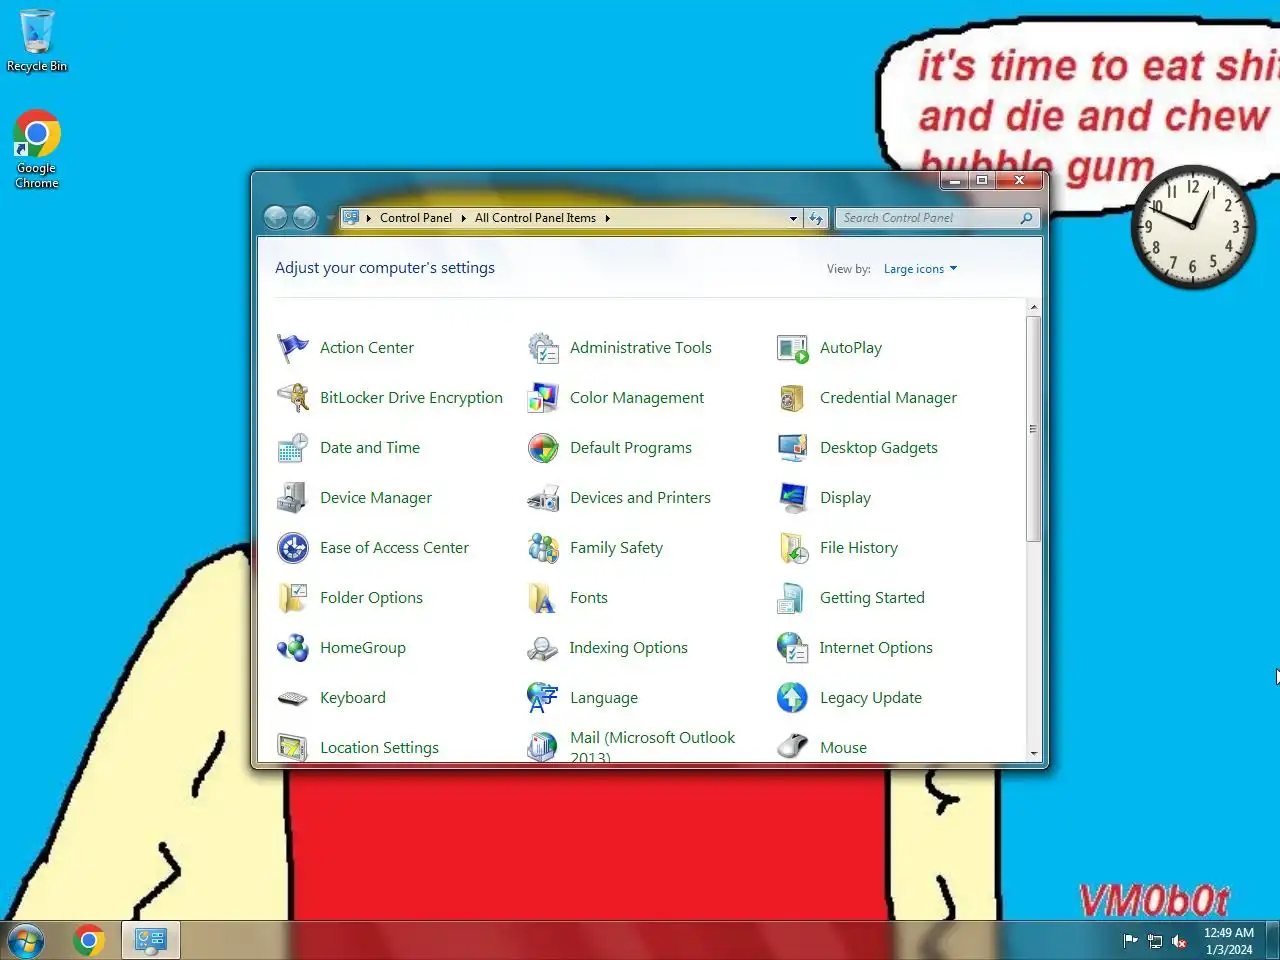Image resolution: width=1280 pixels, height=960 pixels.
Task: Click the scrollbar up arrow
Action: click(1034, 307)
